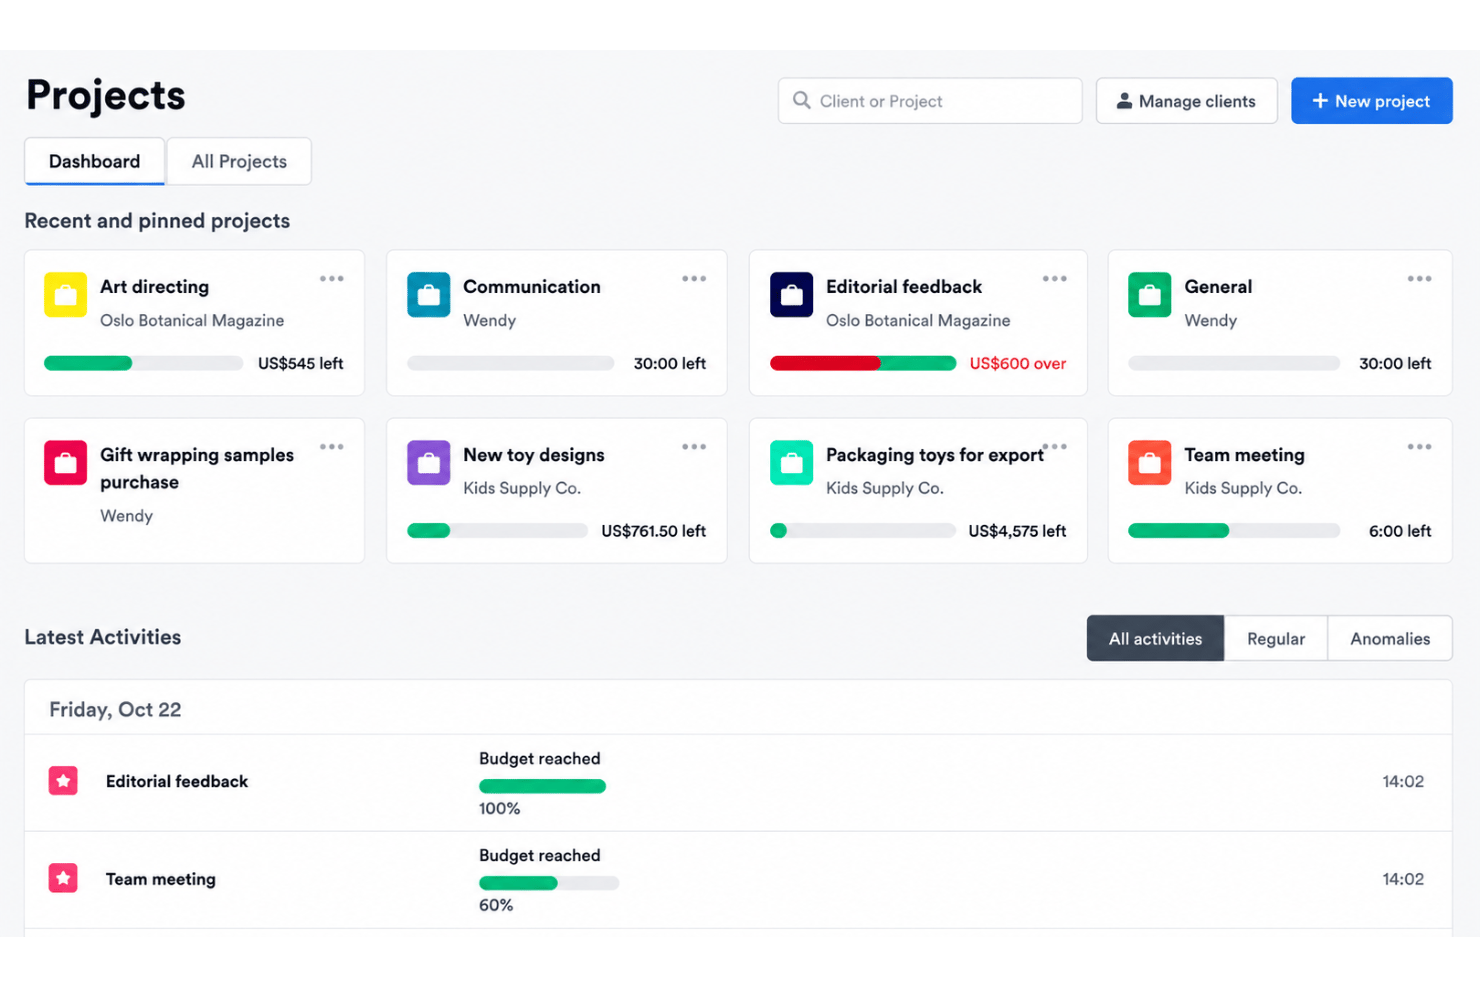Click the star icon beside Editorial feedback activity
The width and height of the screenshot is (1480, 987).
(63, 781)
